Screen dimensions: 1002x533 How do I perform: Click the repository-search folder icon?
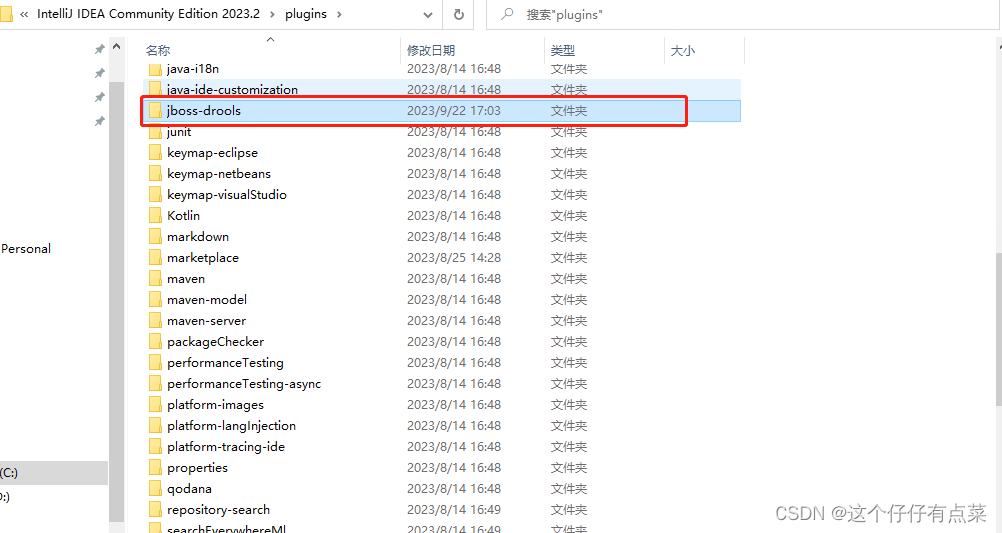point(155,510)
